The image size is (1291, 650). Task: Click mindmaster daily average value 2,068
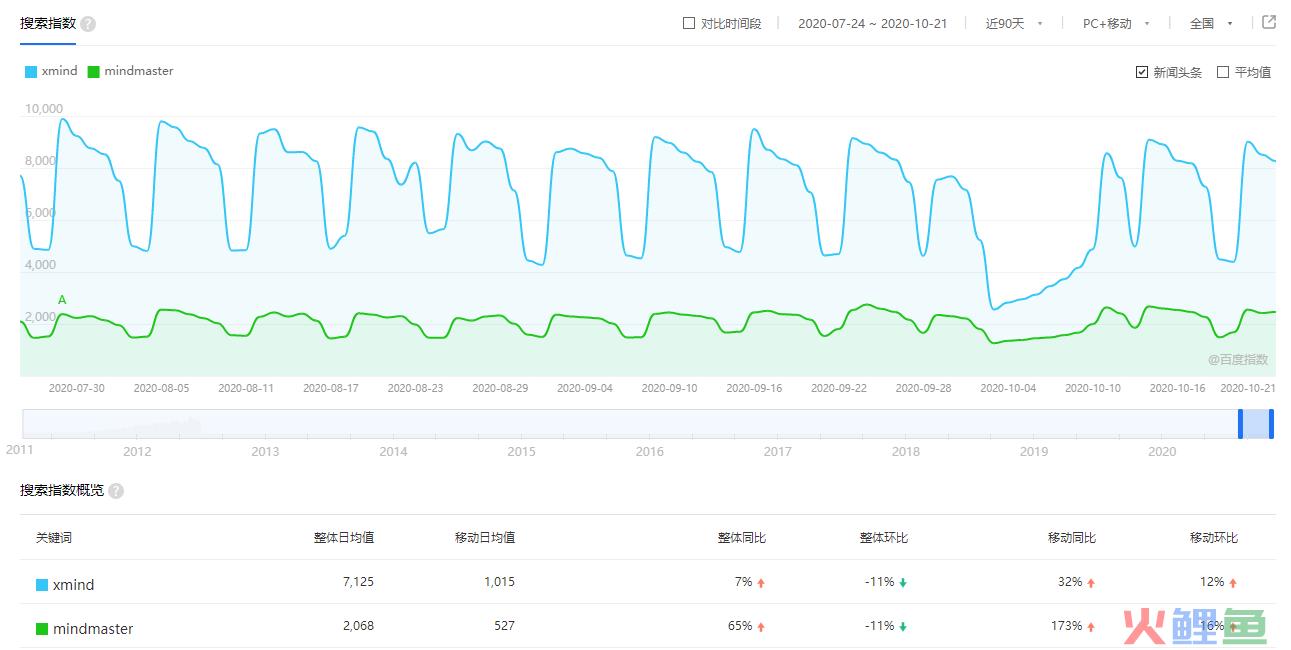(357, 626)
